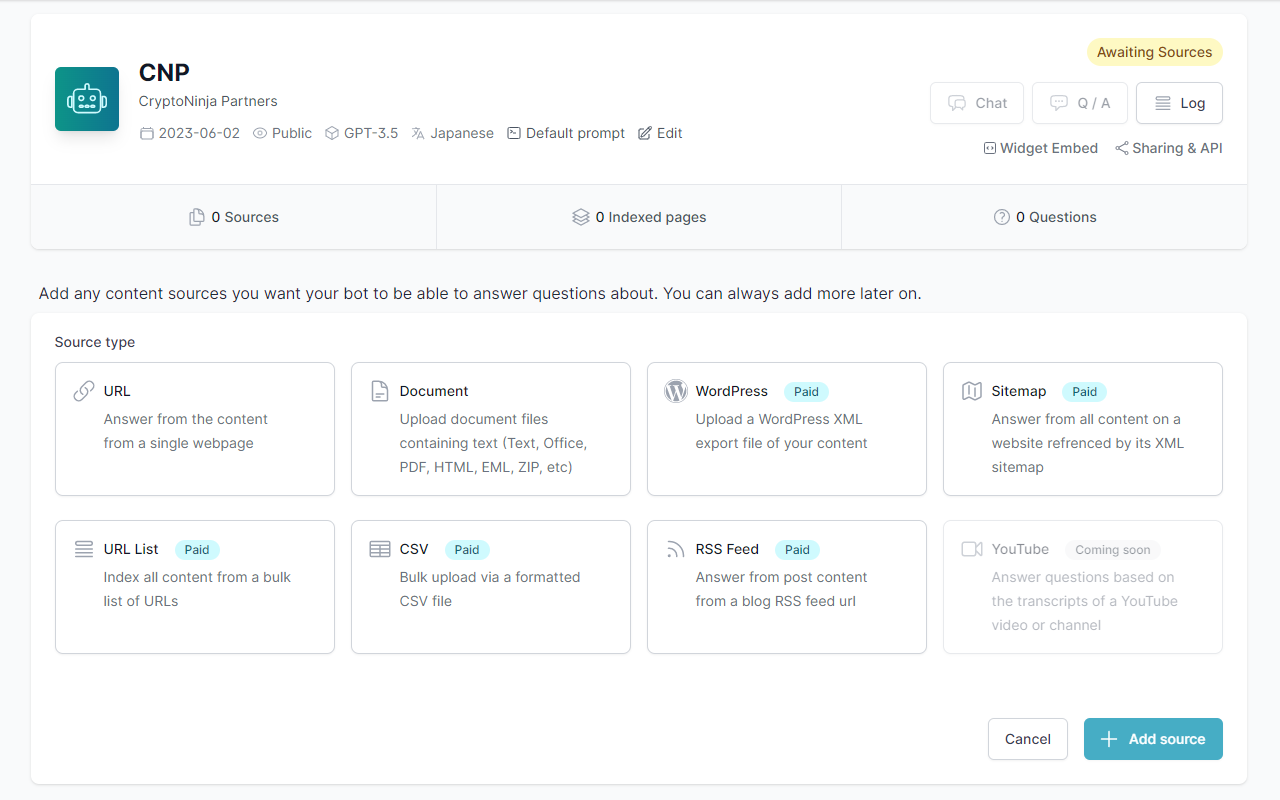Click the prompt icon beside Default prompt
Image resolution: width=1280 pixels, height=800 pixels.
514,133
